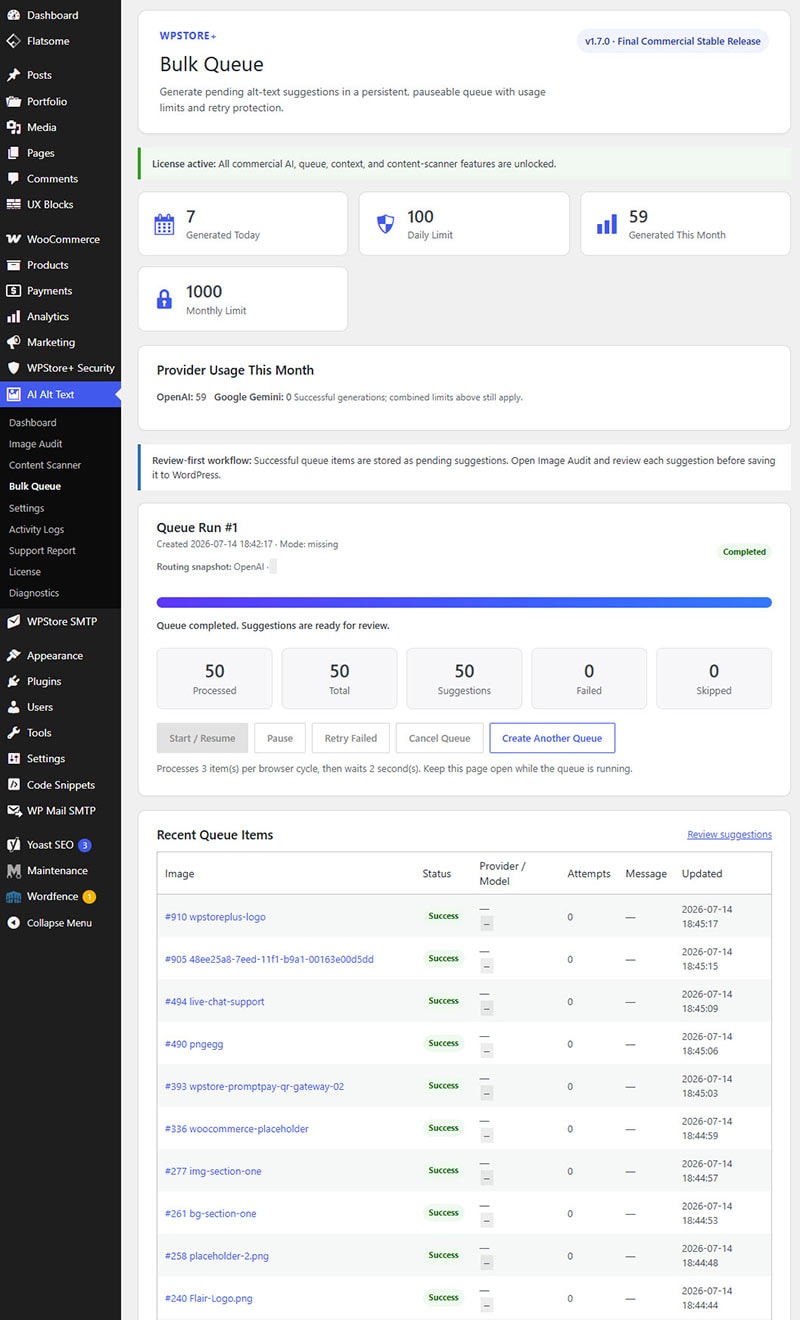
Task: Click the WooCommerce sidebar icon
Action: tap(13, 239)
